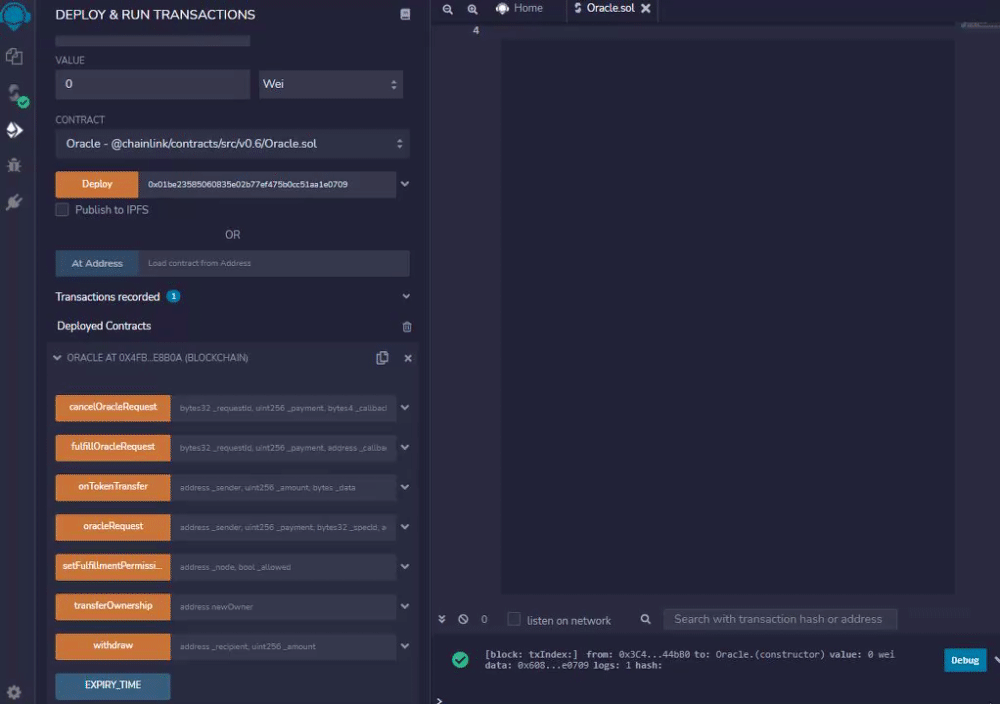Click the terminal search magnifier icon
This screenshot has width=1000, height=704.
coord(645,619)
